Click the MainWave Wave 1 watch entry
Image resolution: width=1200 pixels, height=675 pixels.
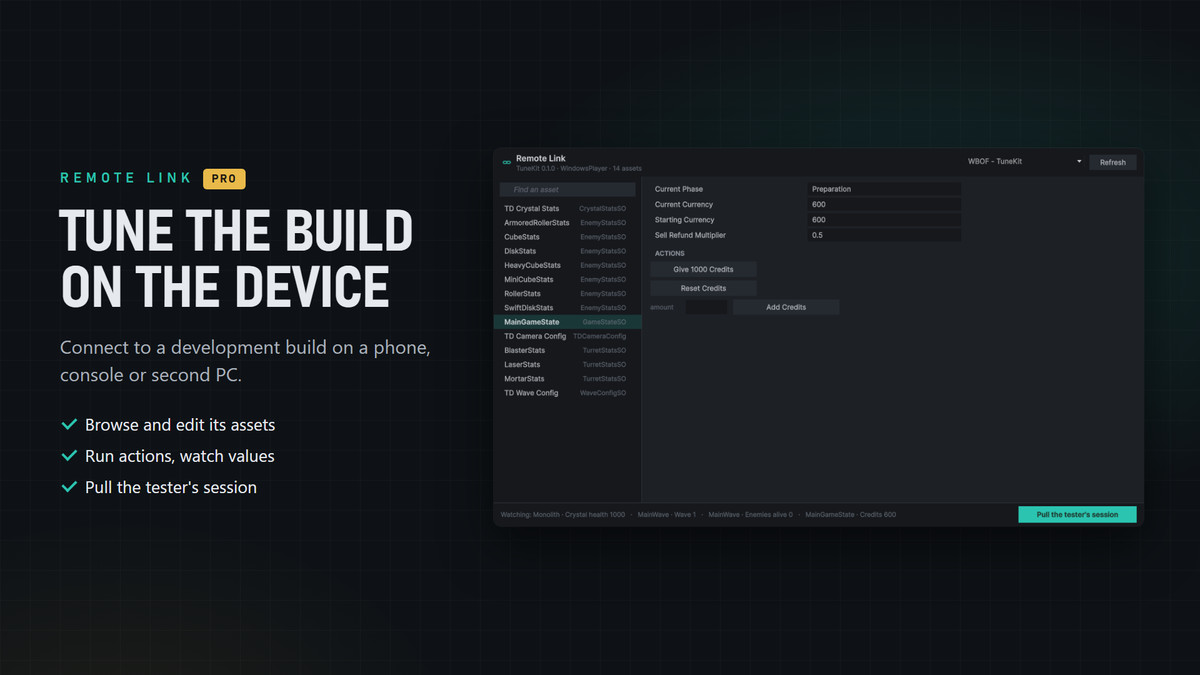coord(666,515)
